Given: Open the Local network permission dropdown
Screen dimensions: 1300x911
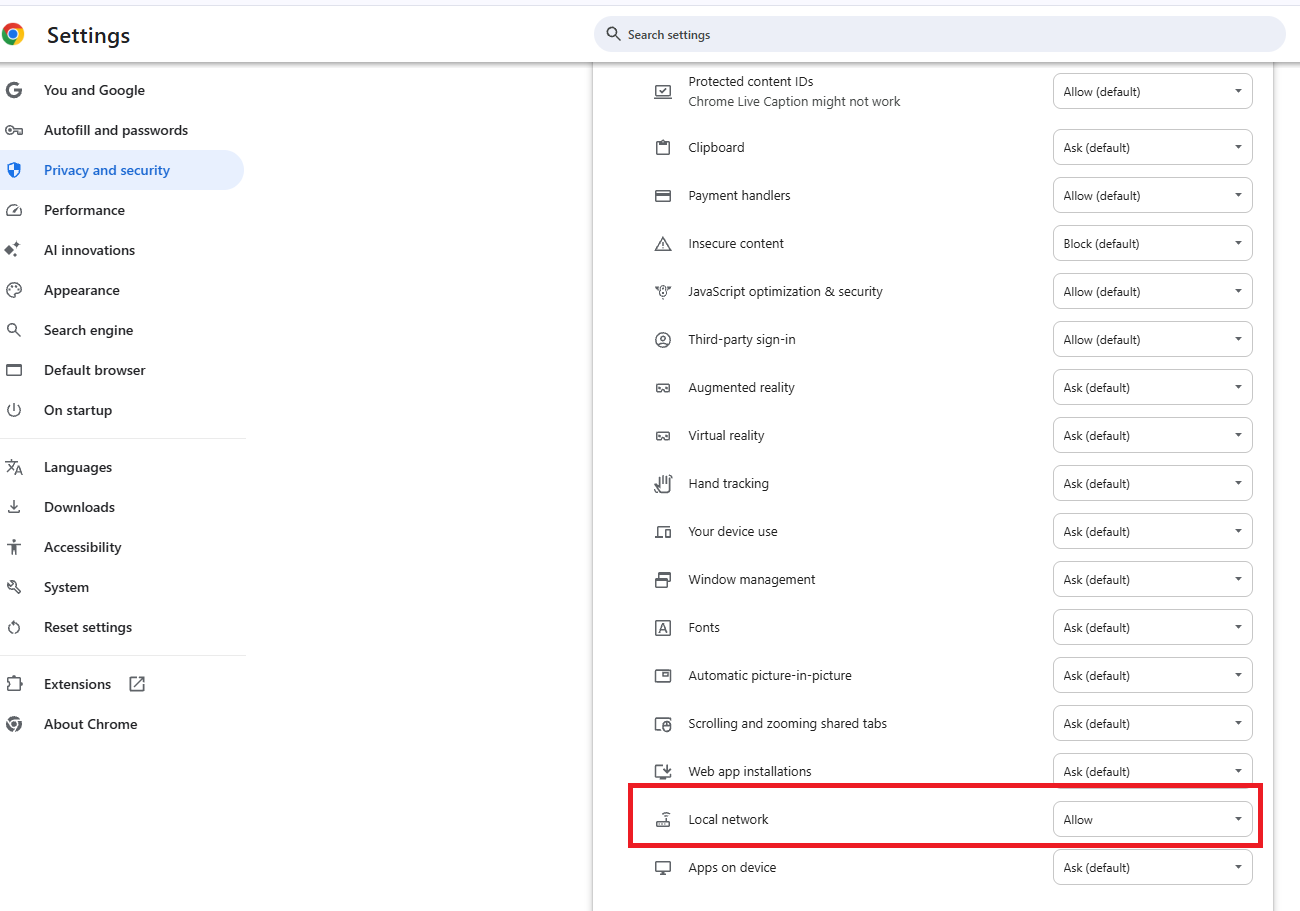Looking at the screenshot, I should coord(1152,820).
